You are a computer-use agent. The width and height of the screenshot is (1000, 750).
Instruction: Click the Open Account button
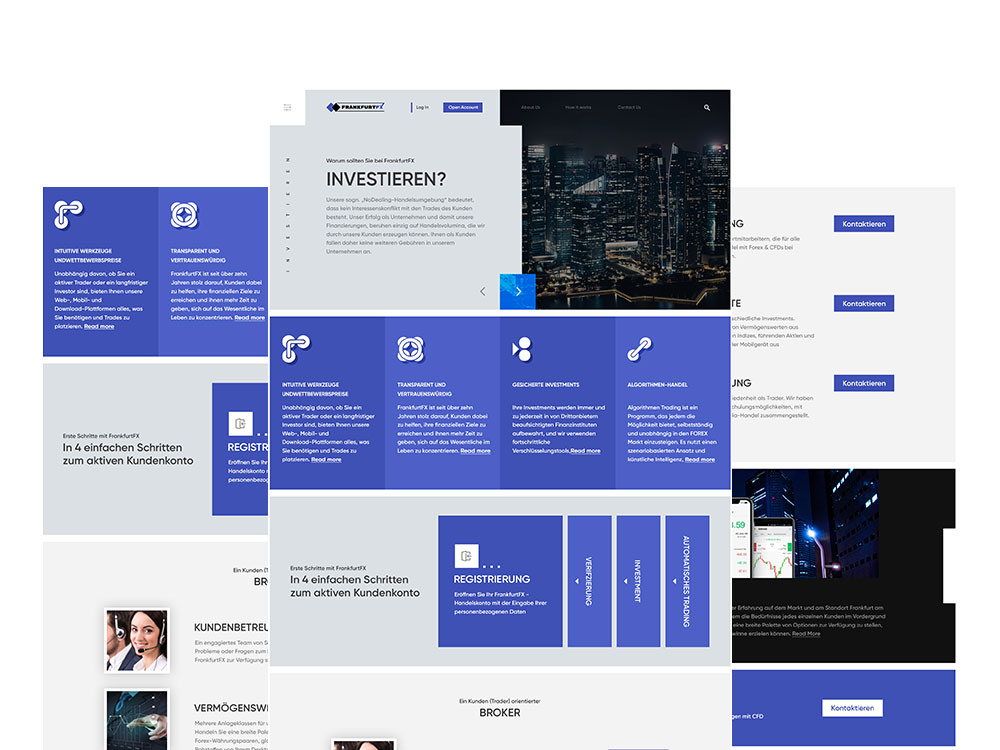(462, 107)
